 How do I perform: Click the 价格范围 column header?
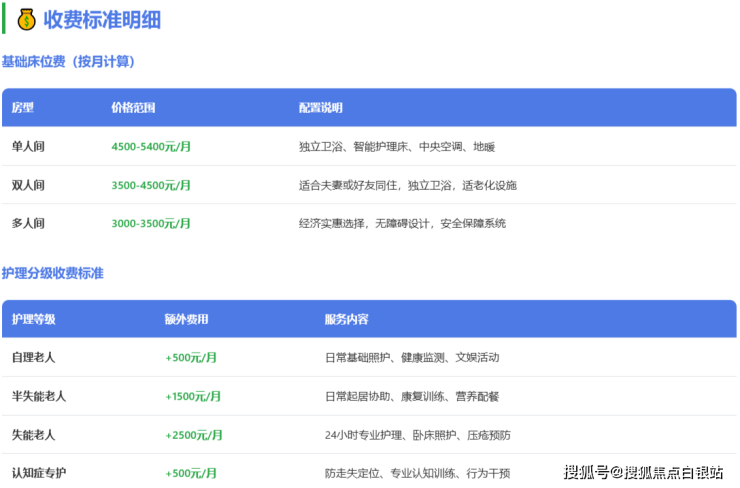(133, 108)
